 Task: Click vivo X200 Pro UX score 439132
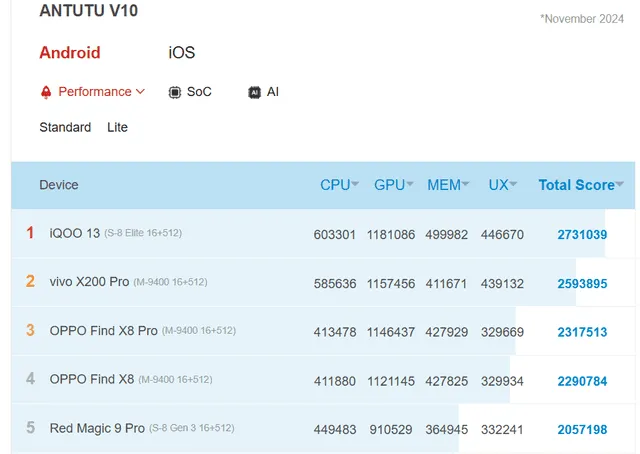tap(502, 284)
